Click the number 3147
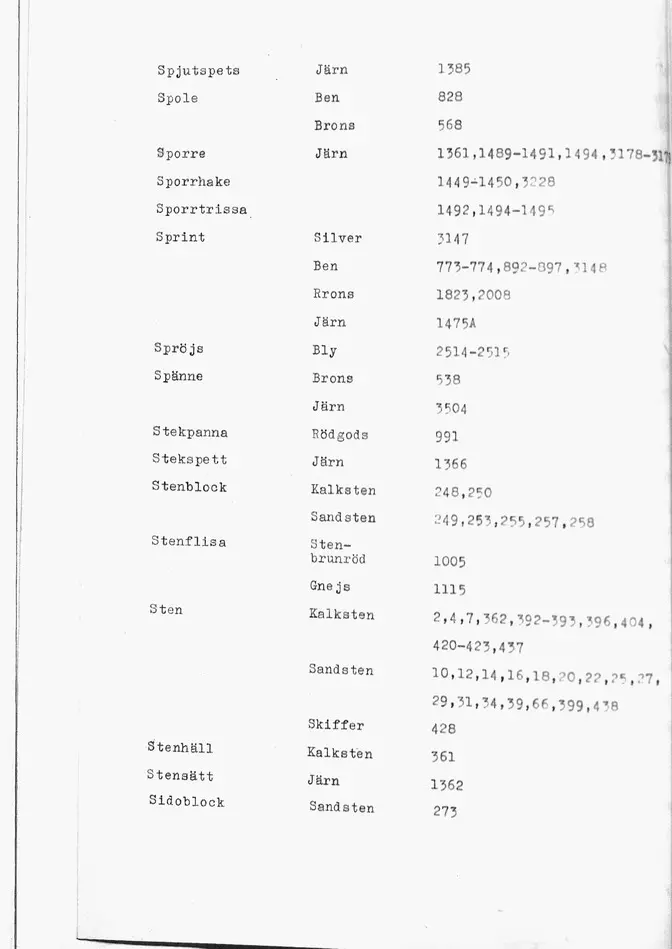The height and width of the screenshot is (949, 672). click(453, 239)
